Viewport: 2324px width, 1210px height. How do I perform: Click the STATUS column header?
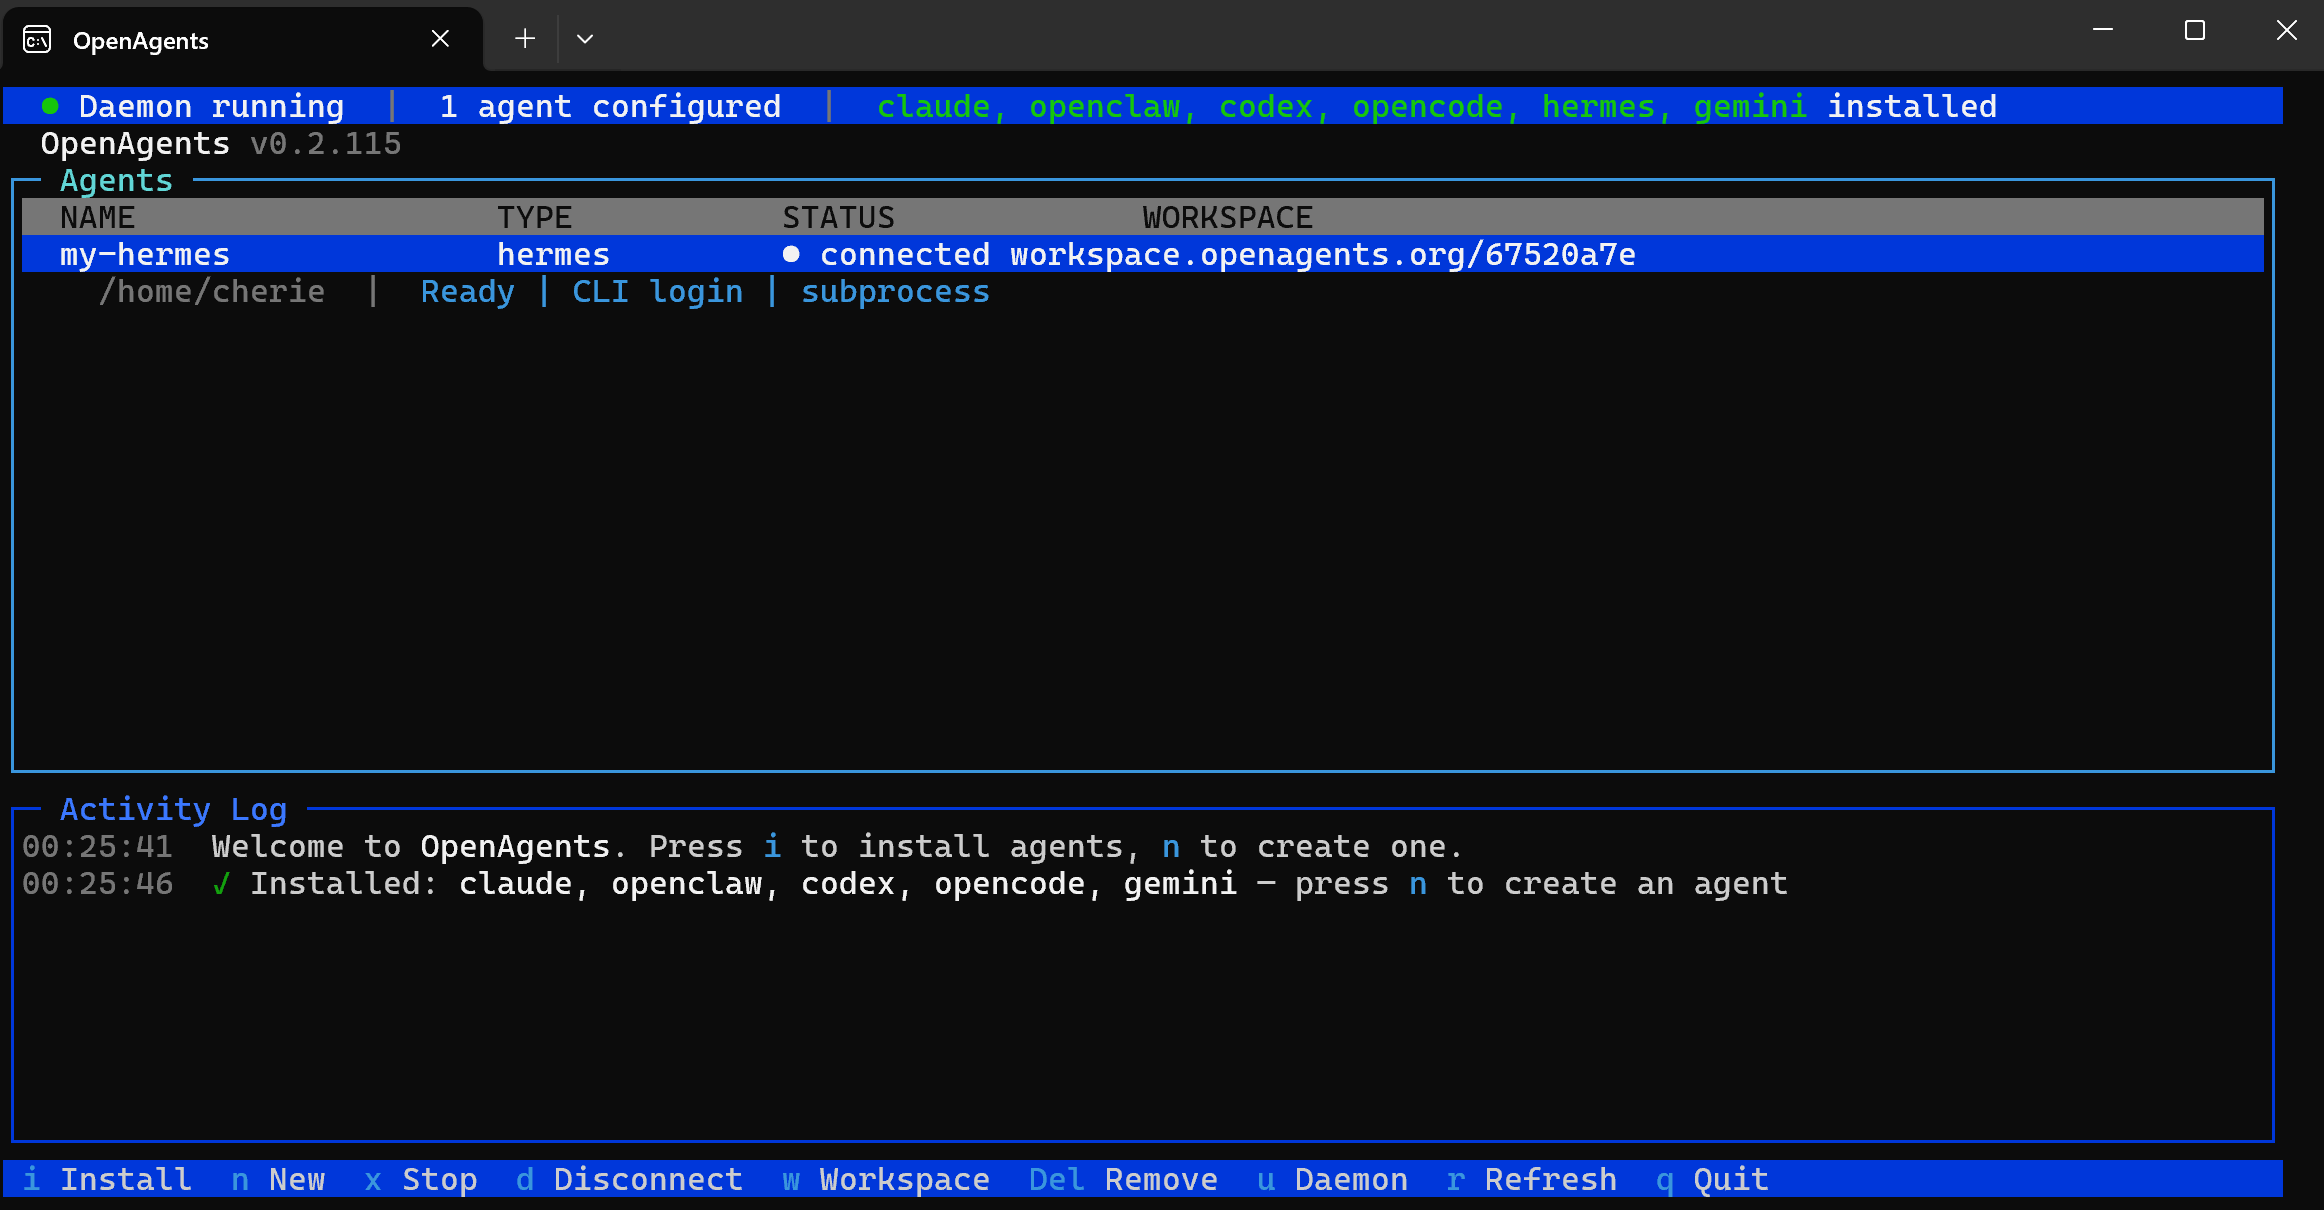tap(839, 217)
